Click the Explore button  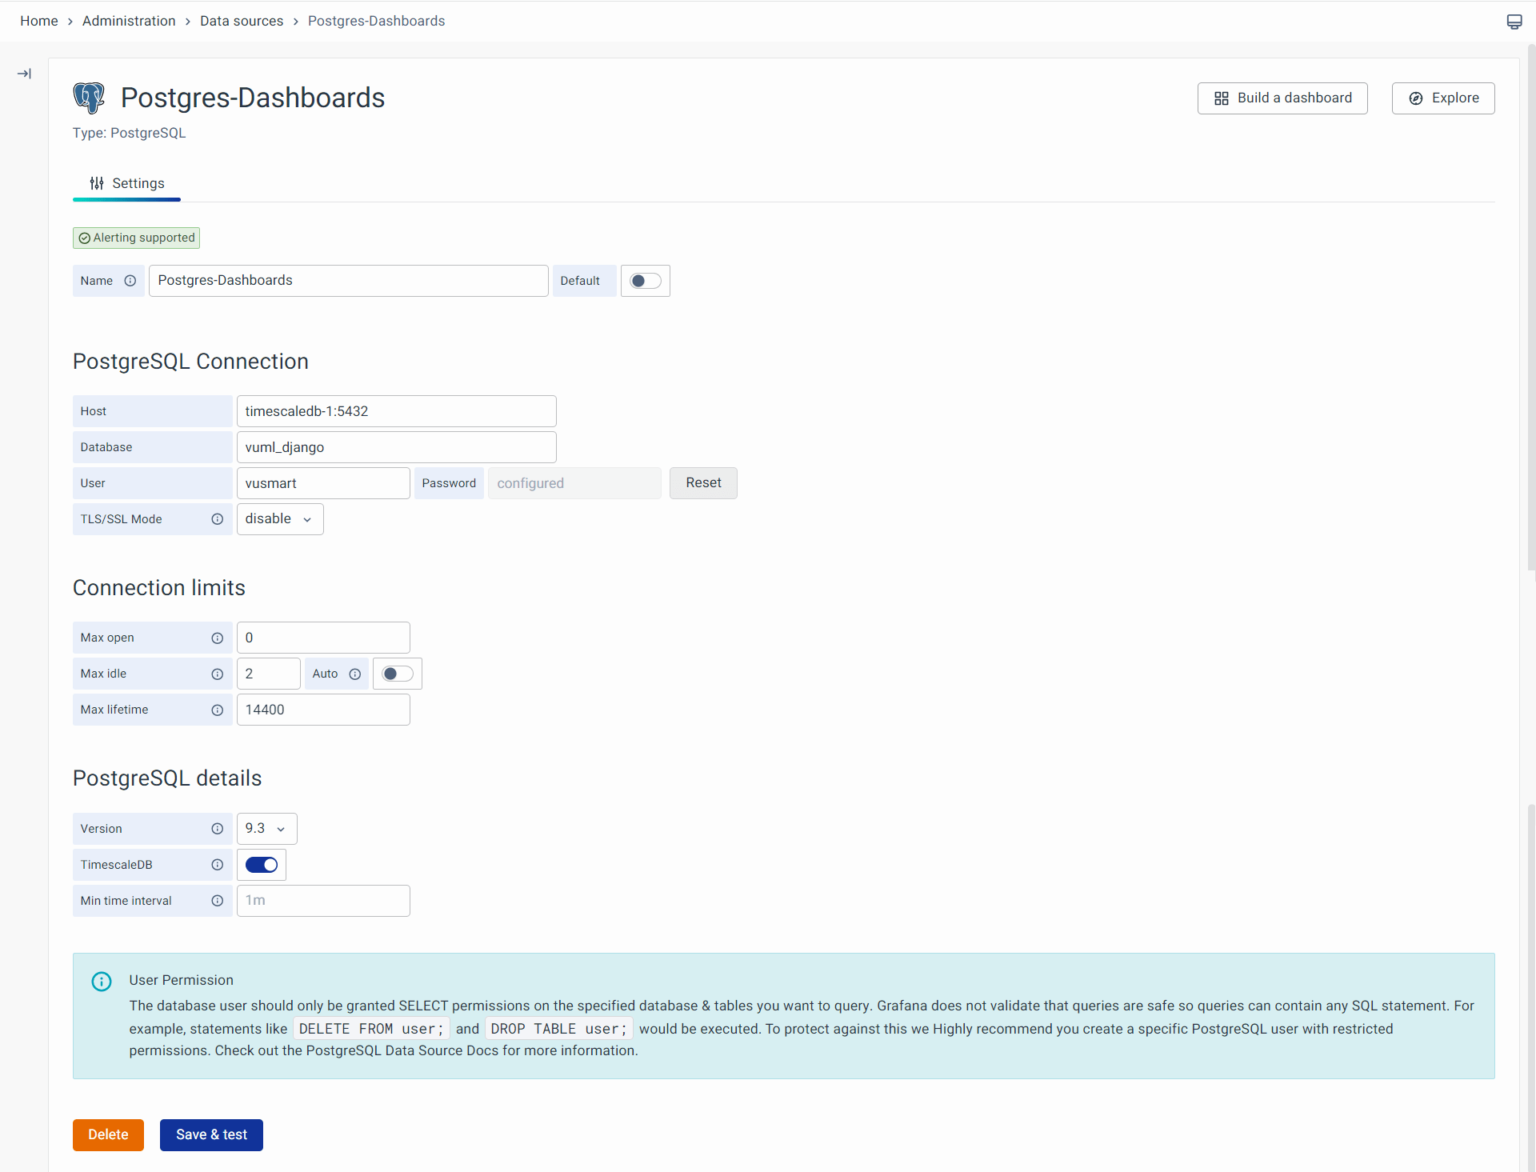tap(1442, 98)
